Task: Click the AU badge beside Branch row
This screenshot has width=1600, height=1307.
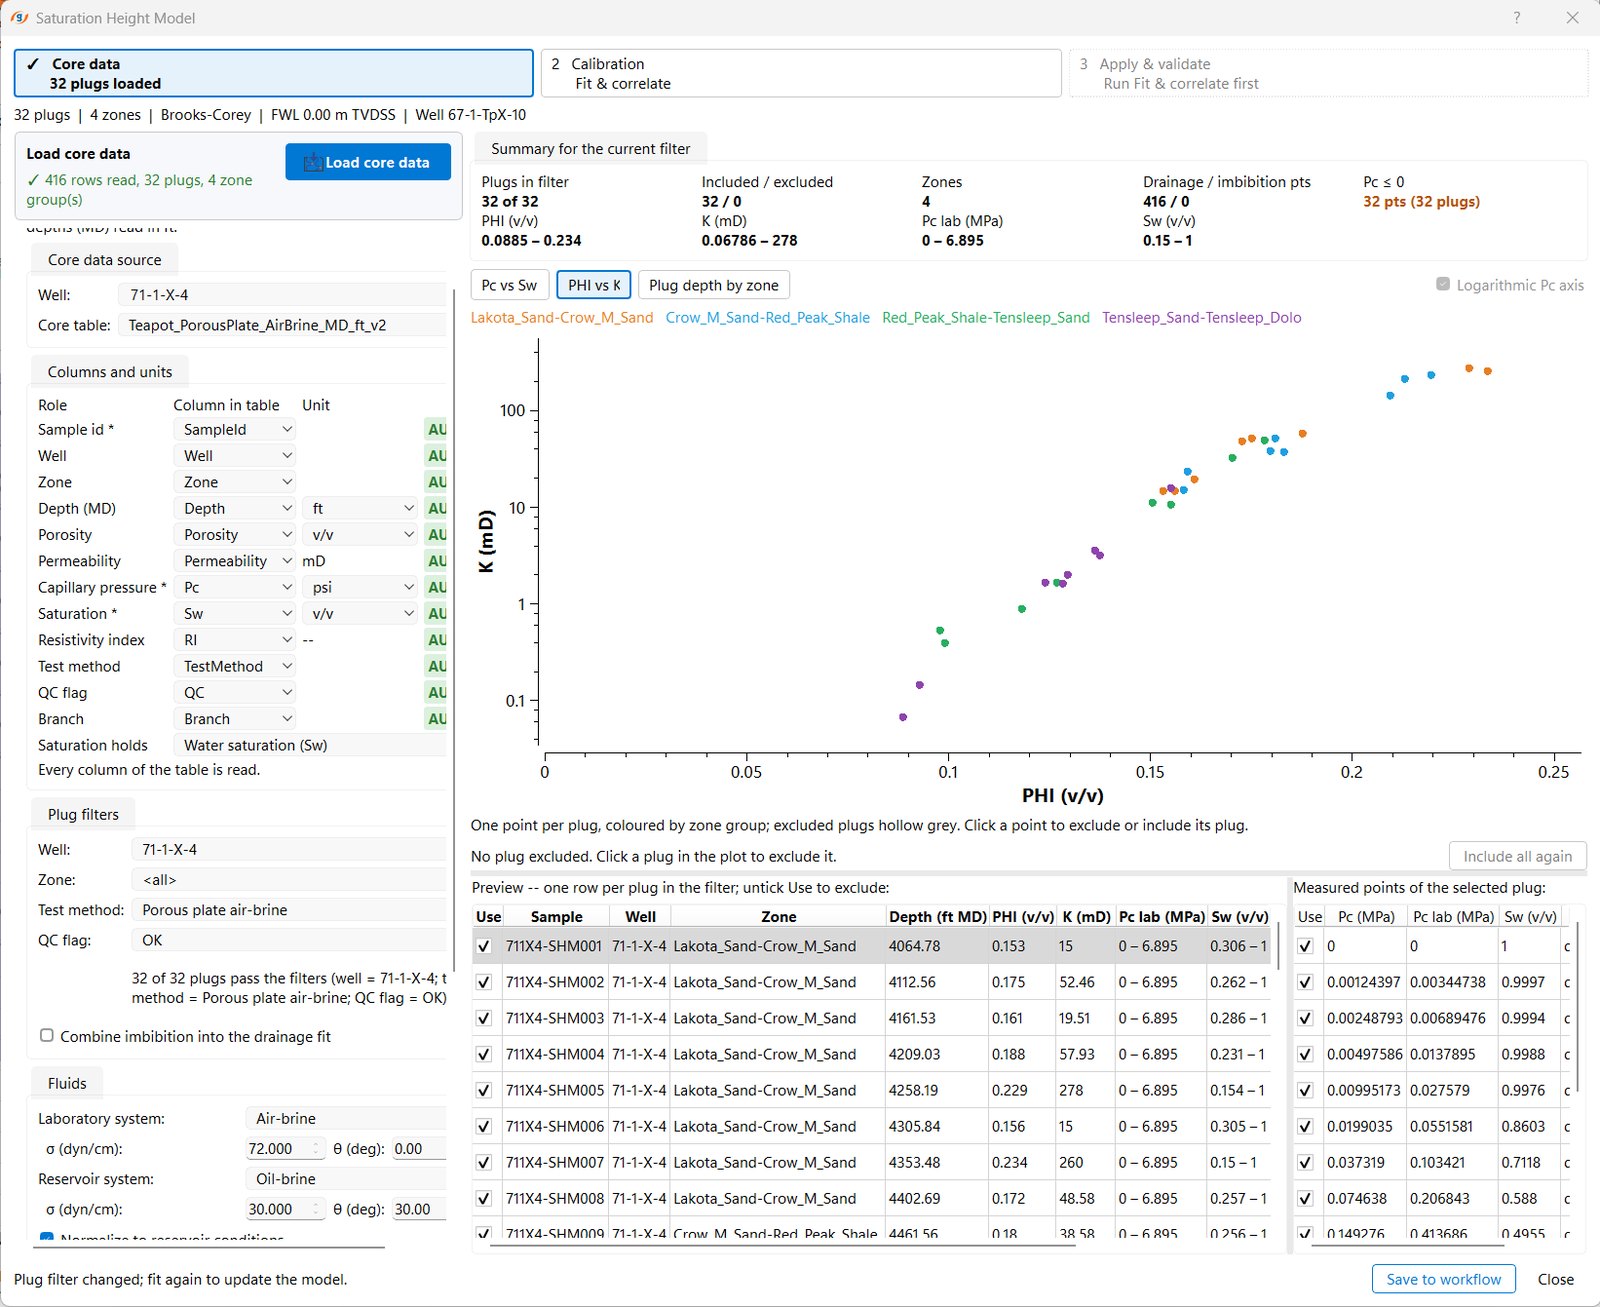Action: 437,718
